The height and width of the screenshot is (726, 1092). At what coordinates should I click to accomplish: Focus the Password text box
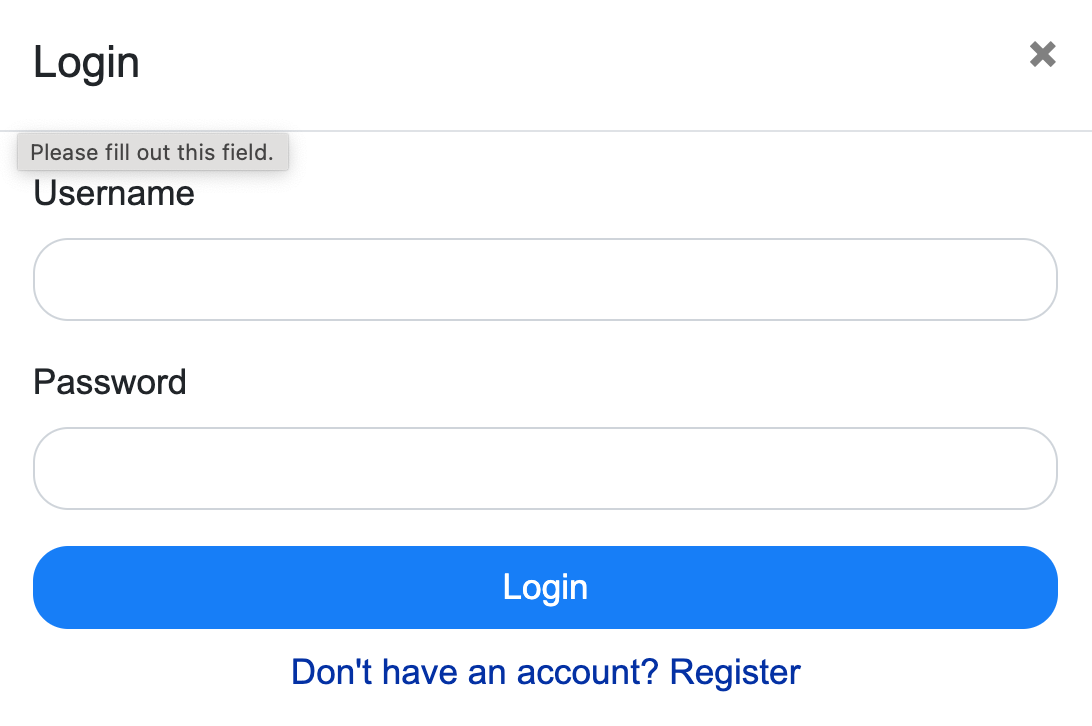coord(545,469)
